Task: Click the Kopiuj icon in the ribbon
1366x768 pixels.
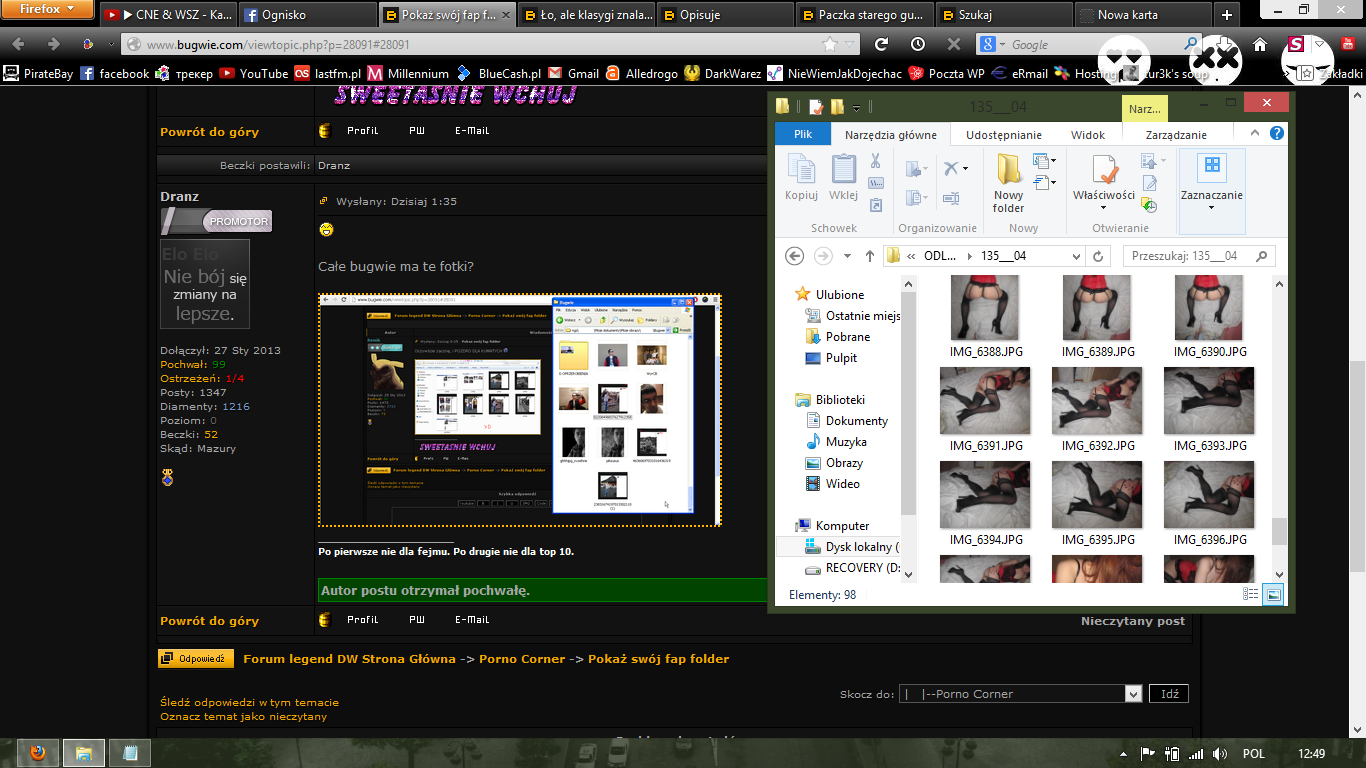Action: 801,170
